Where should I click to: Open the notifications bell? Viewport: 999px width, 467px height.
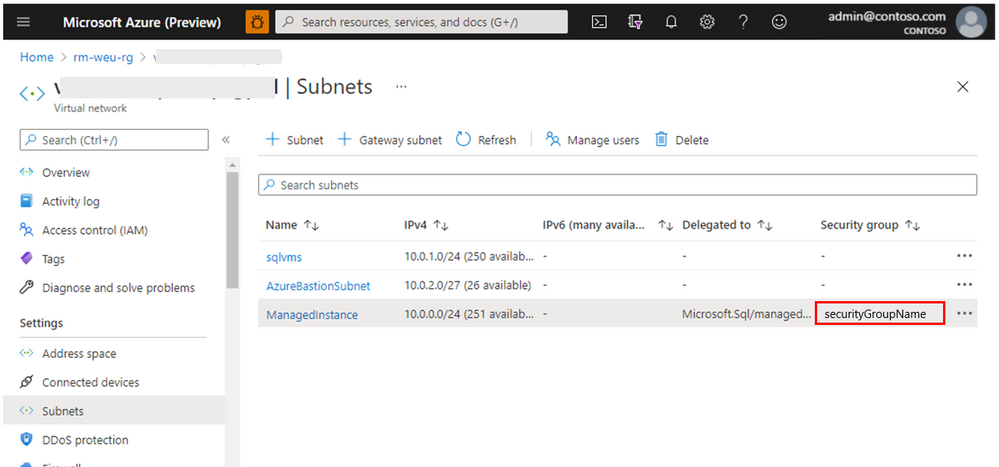(671, 22)
